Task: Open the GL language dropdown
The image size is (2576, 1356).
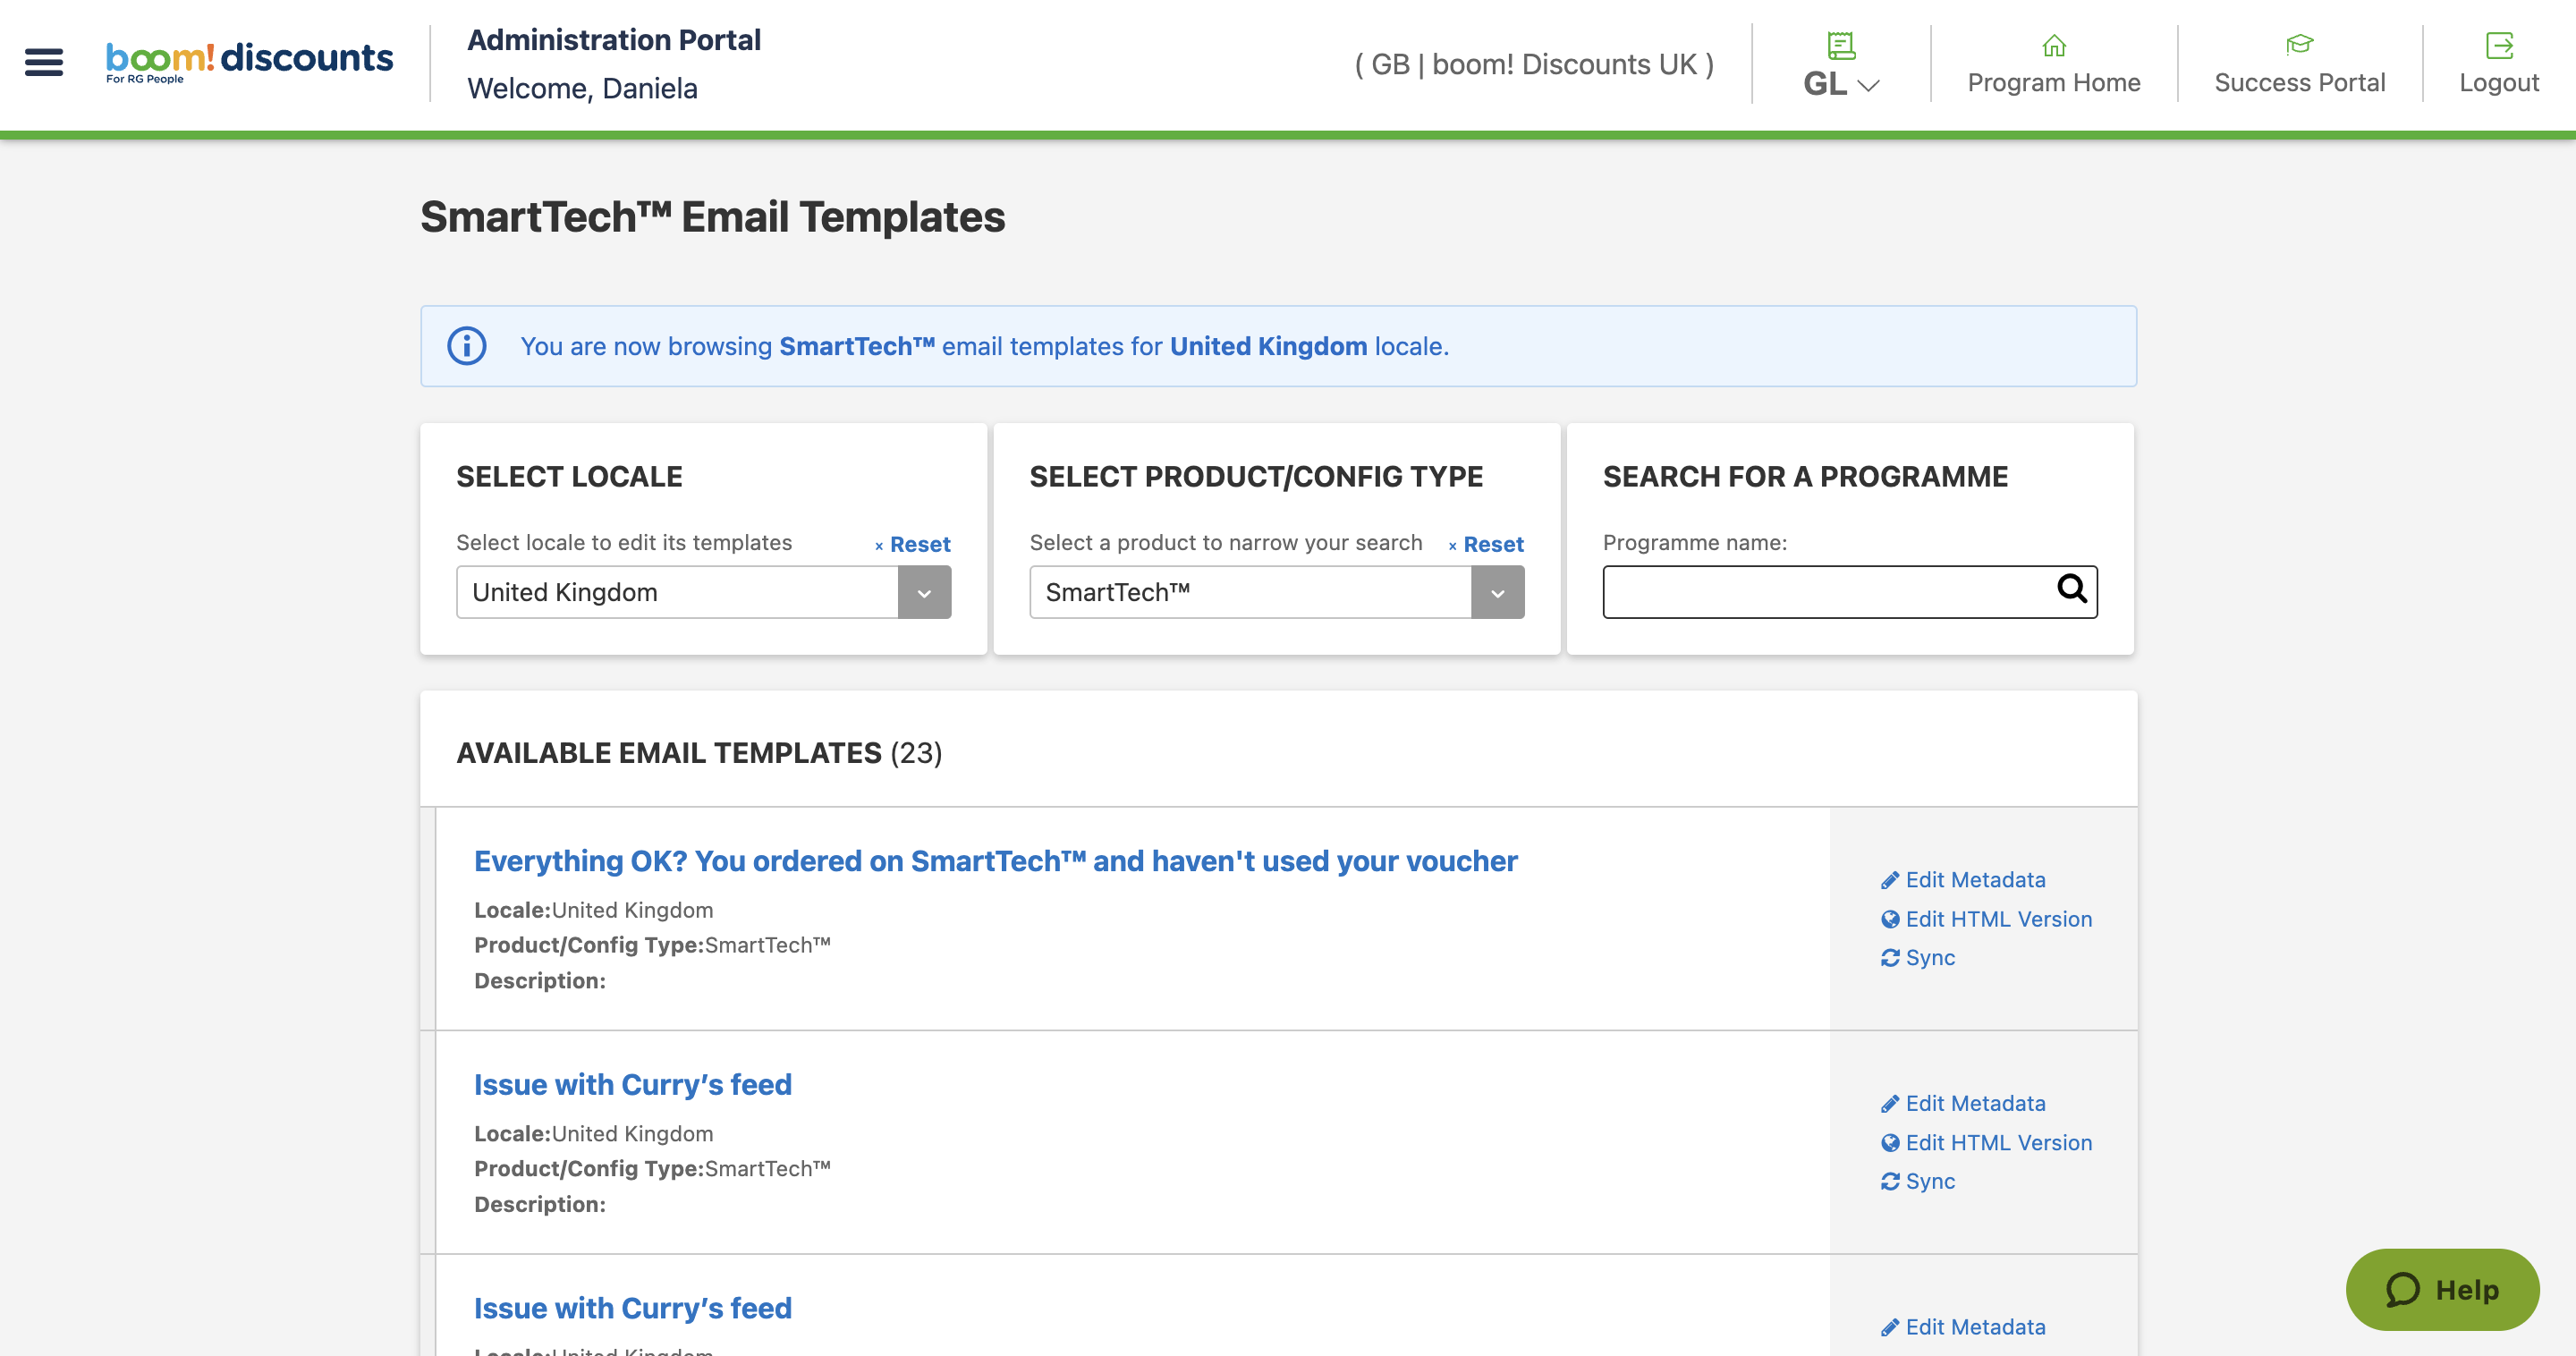Action: 1841,83
